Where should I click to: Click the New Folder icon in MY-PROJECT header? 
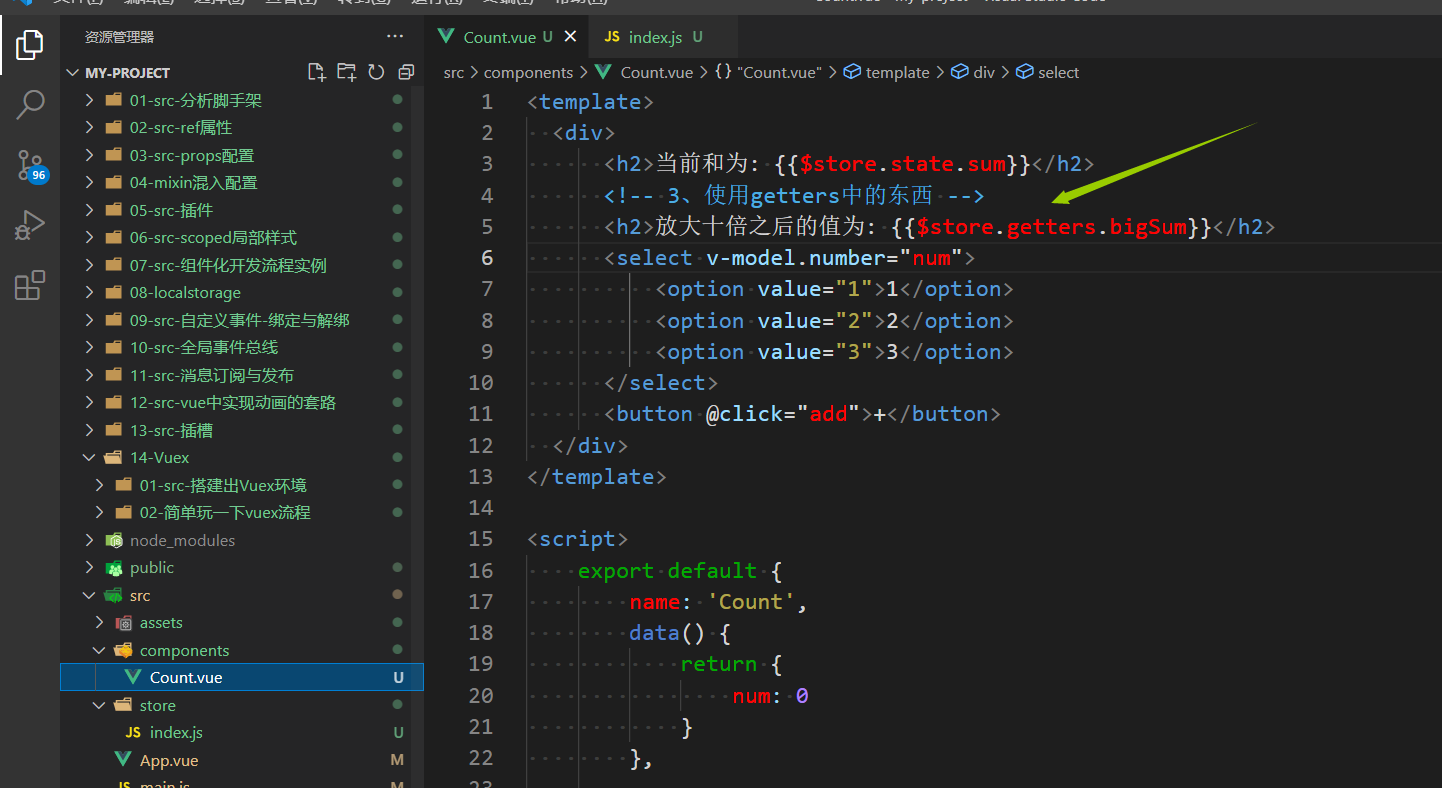pos(347,72)
